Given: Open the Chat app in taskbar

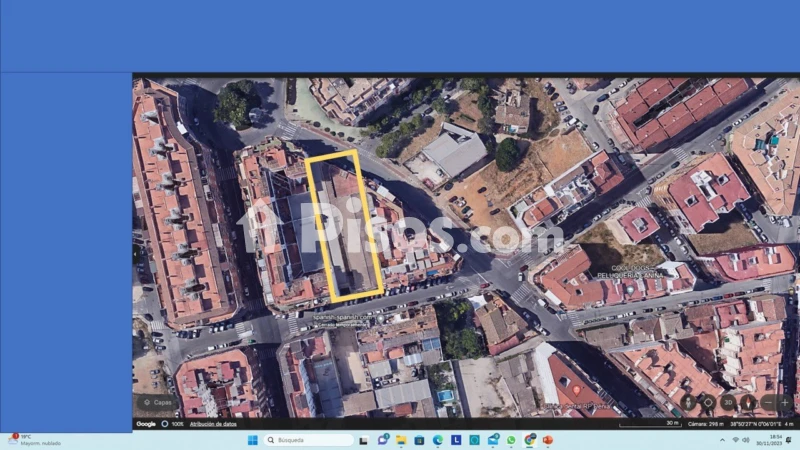Looking at the screenshot, I should click(382, 440).
